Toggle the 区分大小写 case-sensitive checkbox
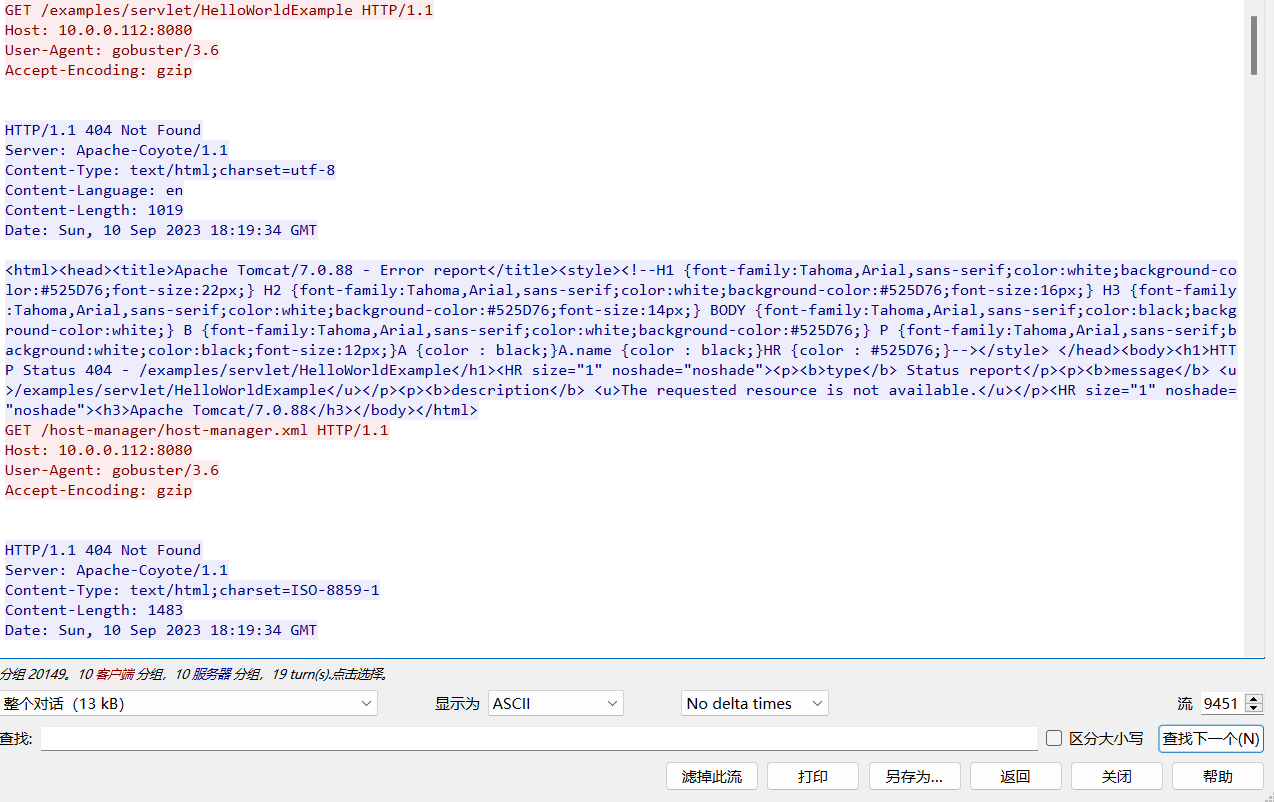1274x802 pixels. pos(1054,738)
